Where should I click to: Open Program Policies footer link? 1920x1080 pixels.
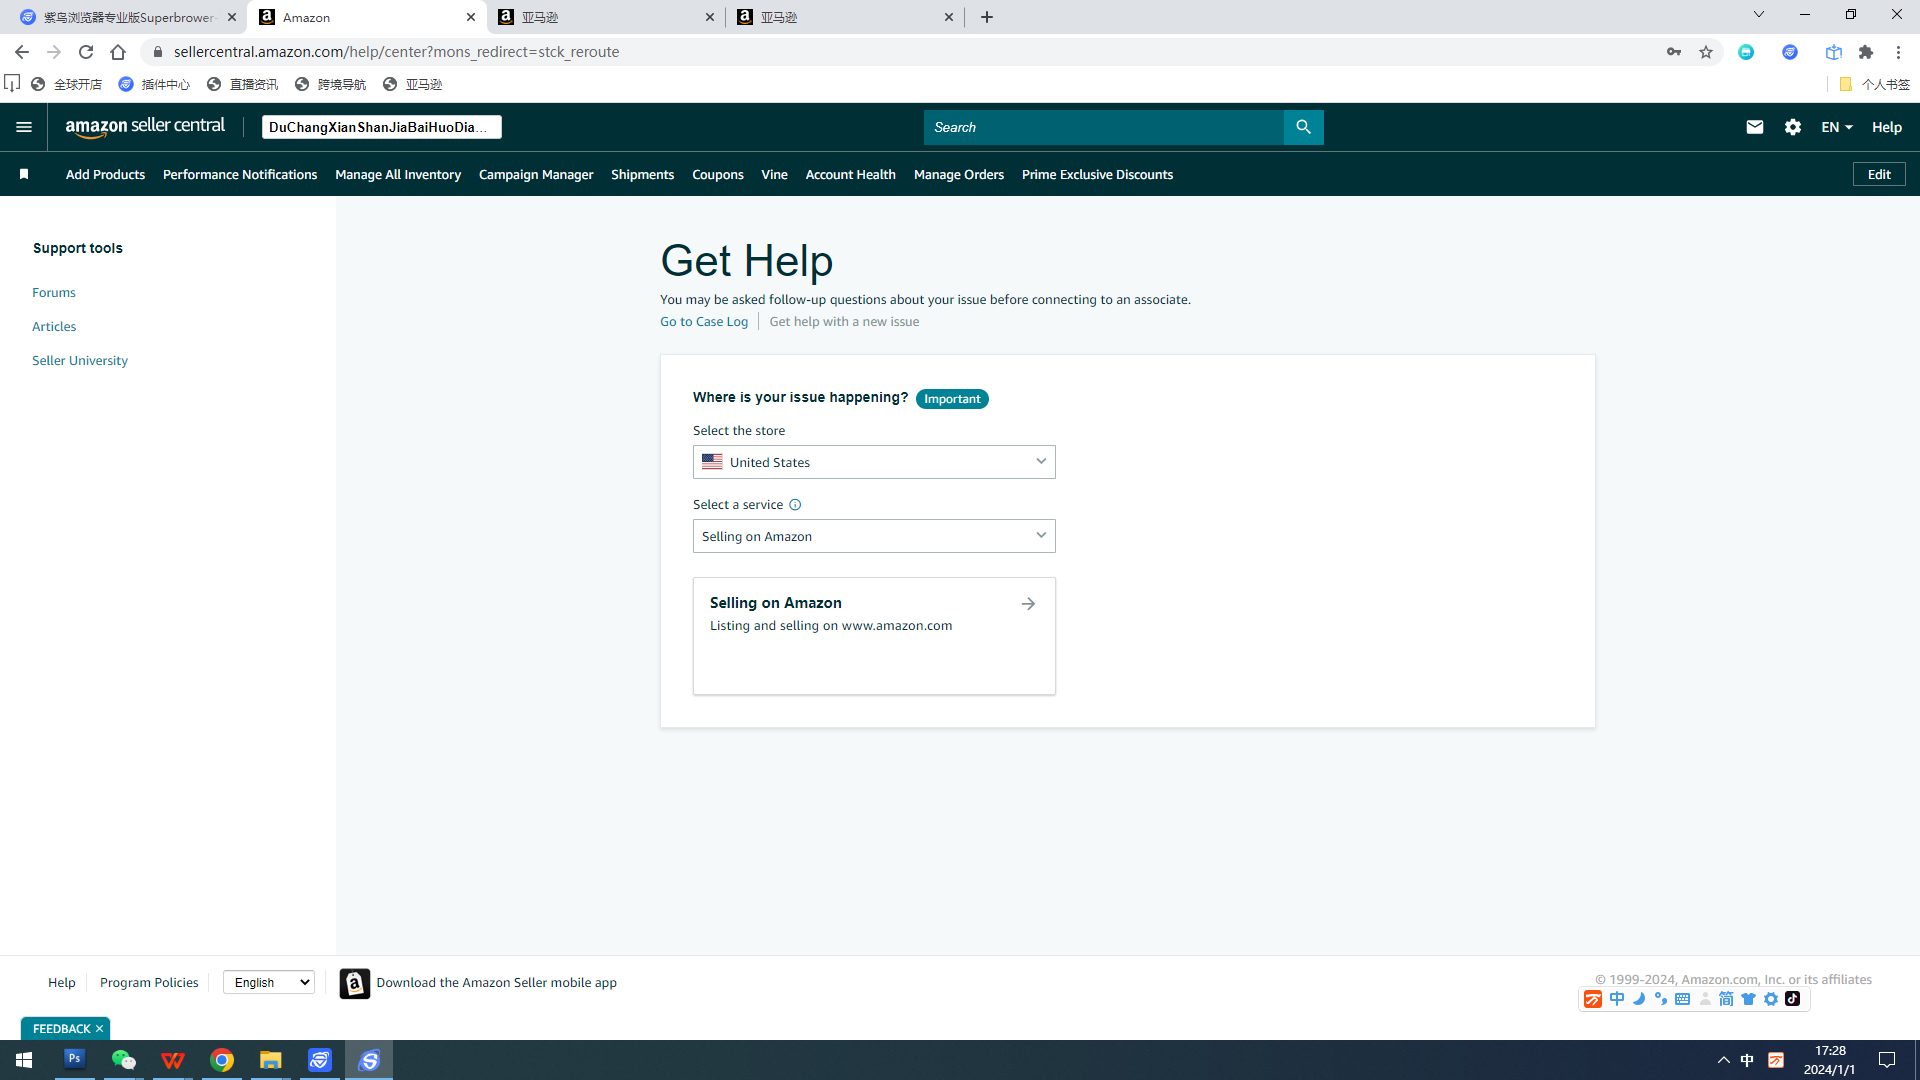[x=149, y=983]
